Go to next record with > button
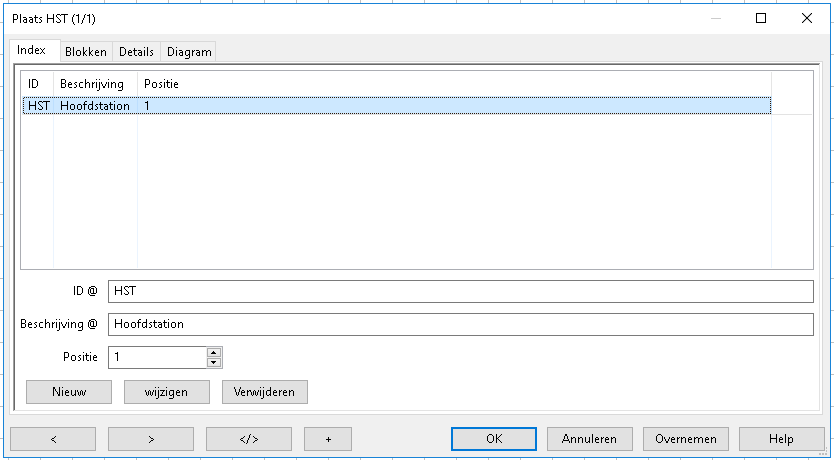Screen dimensions: 834x460 click(151, 439)
